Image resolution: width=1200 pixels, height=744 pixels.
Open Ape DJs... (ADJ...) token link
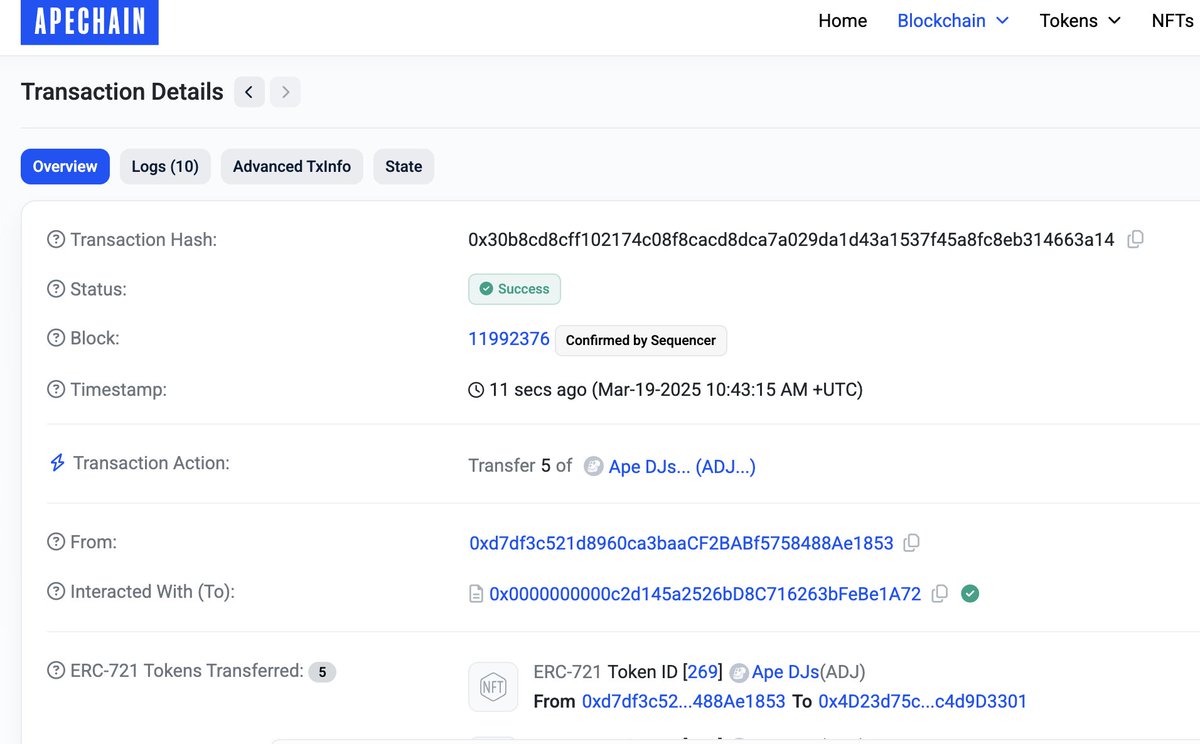[x=682, y=467]
